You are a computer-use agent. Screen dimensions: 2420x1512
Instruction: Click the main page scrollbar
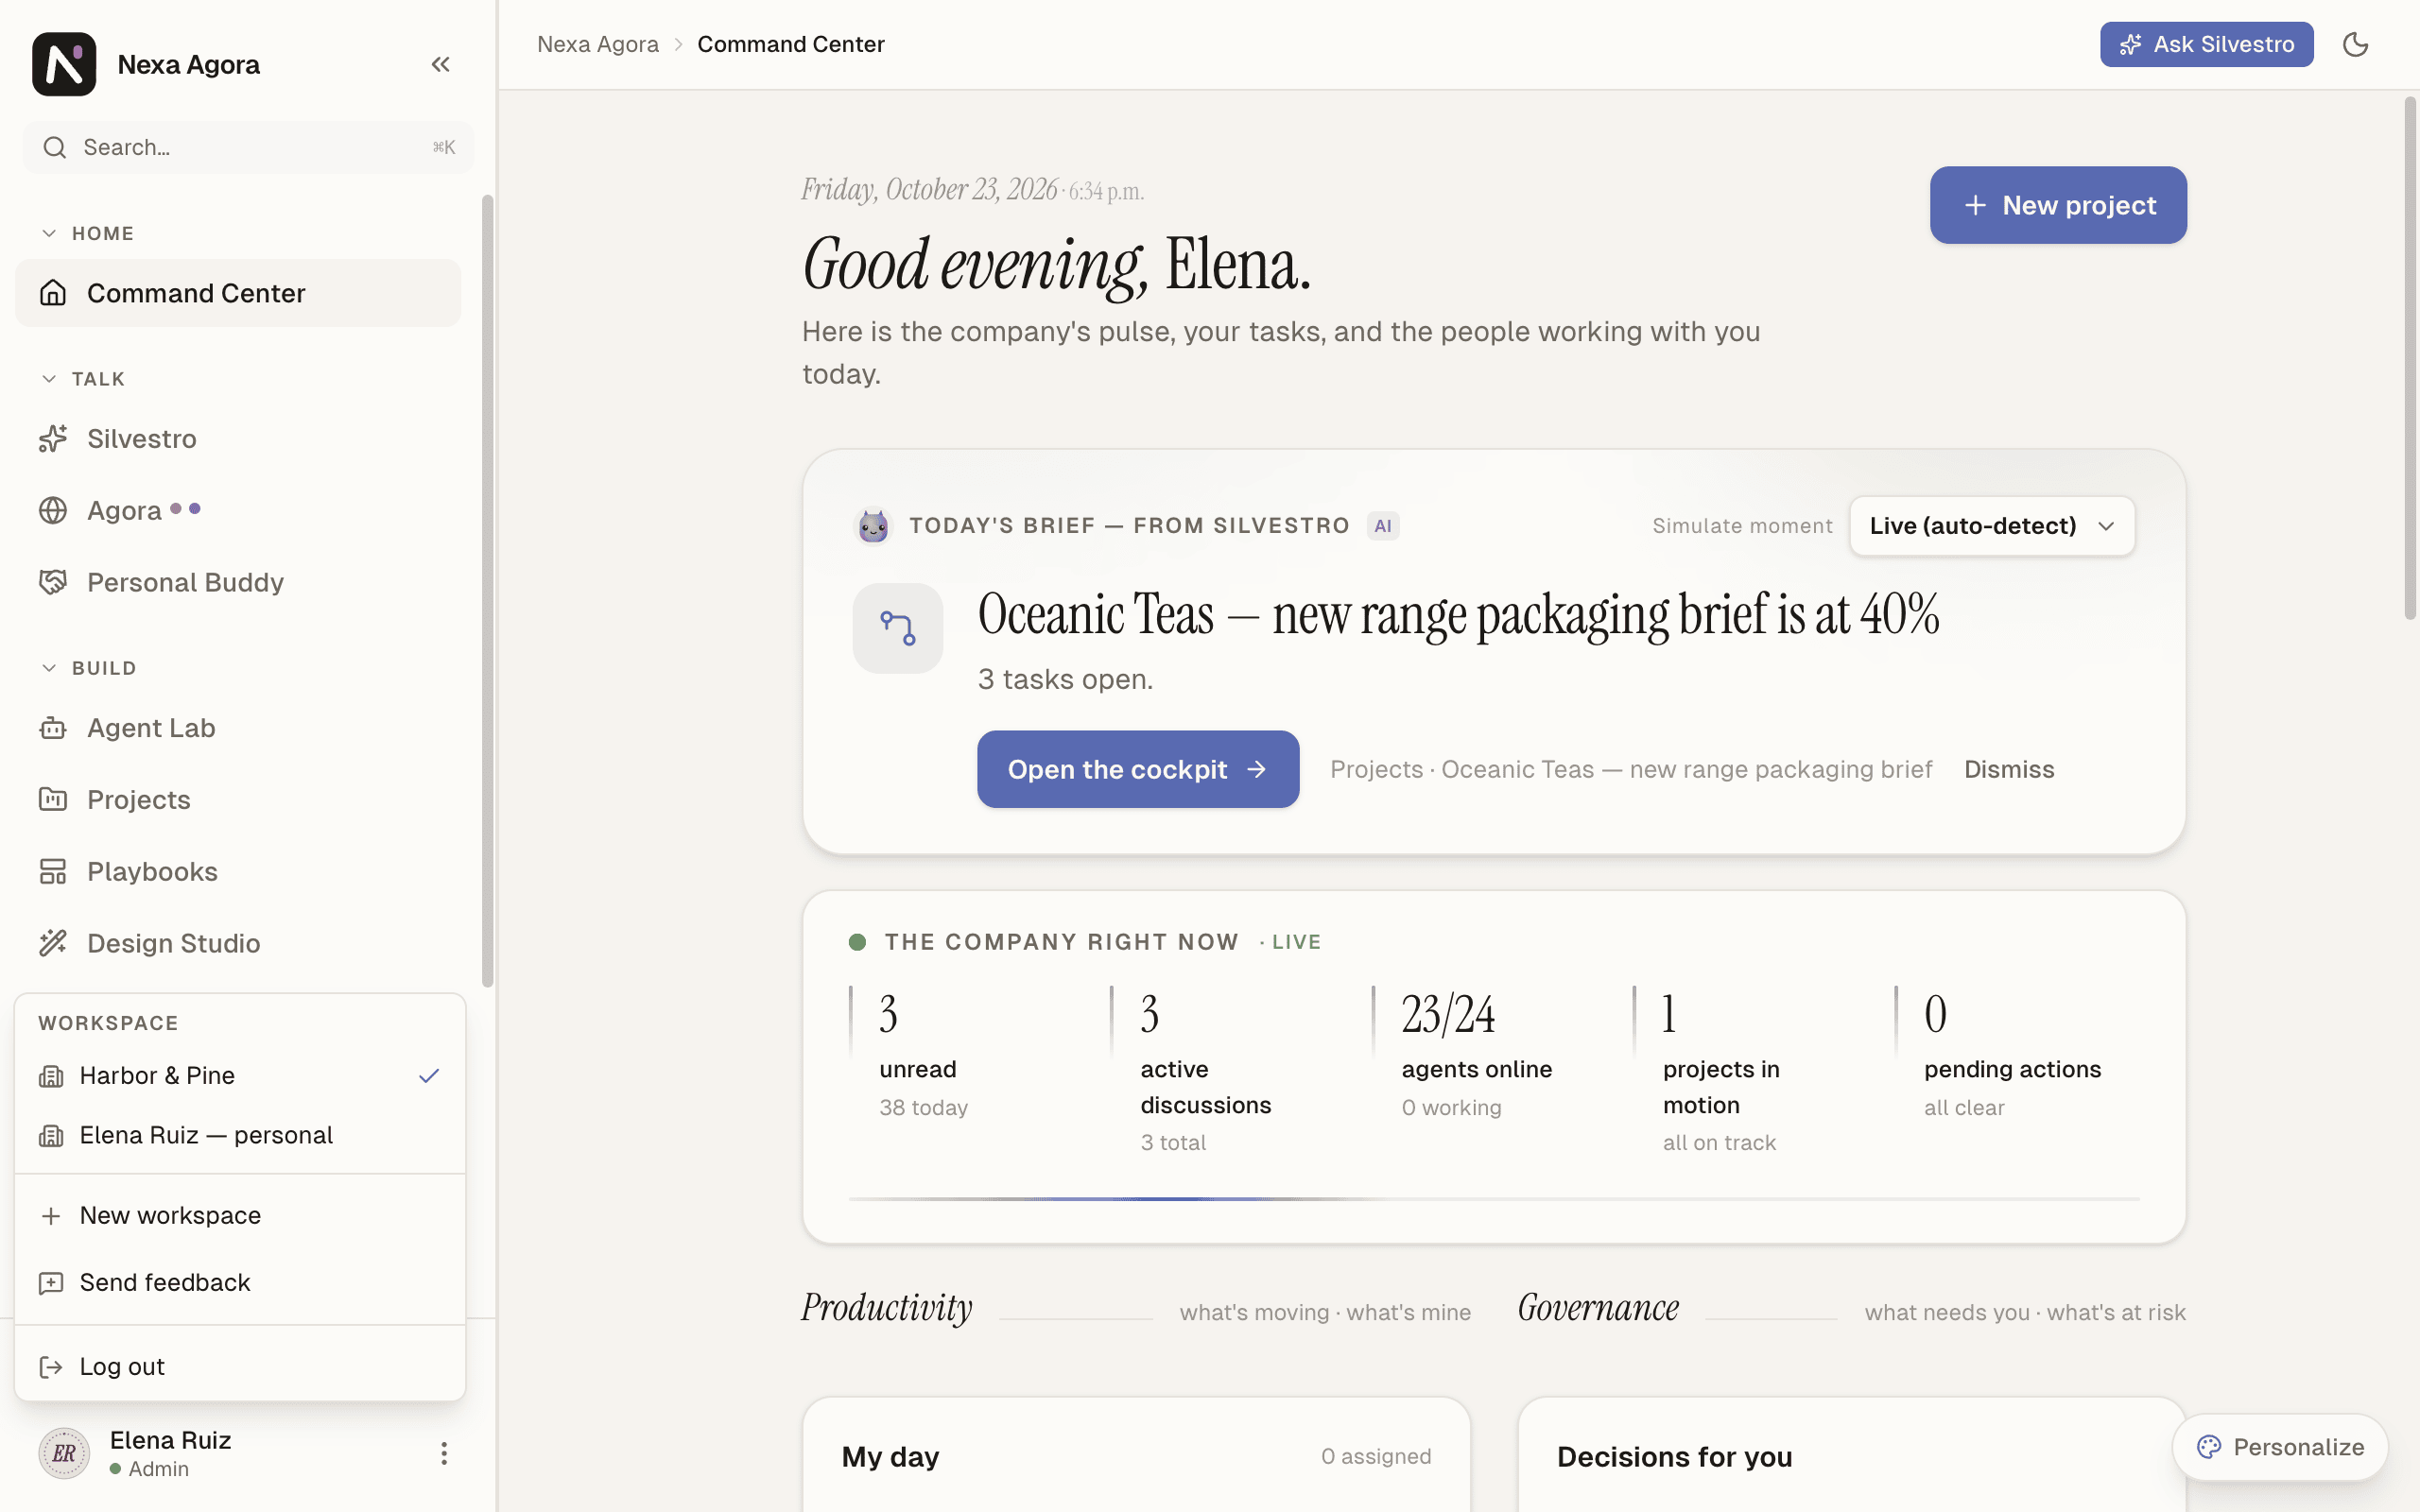(2410, 358)
